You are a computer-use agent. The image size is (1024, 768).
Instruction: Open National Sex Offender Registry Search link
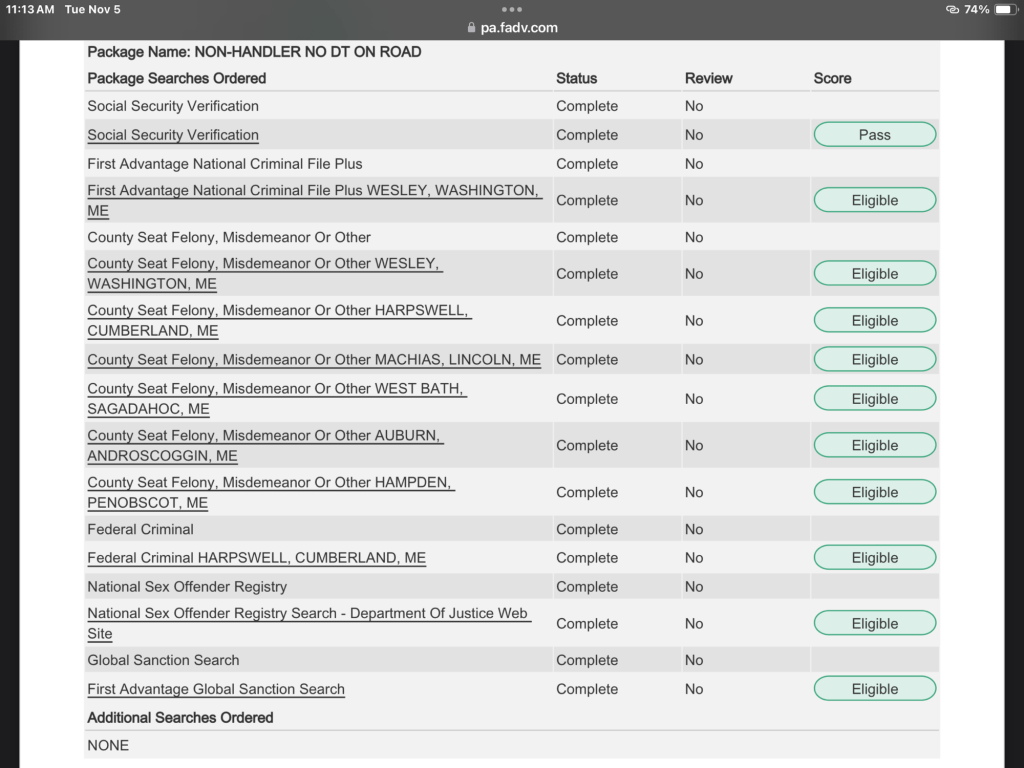tap(307, 614)
